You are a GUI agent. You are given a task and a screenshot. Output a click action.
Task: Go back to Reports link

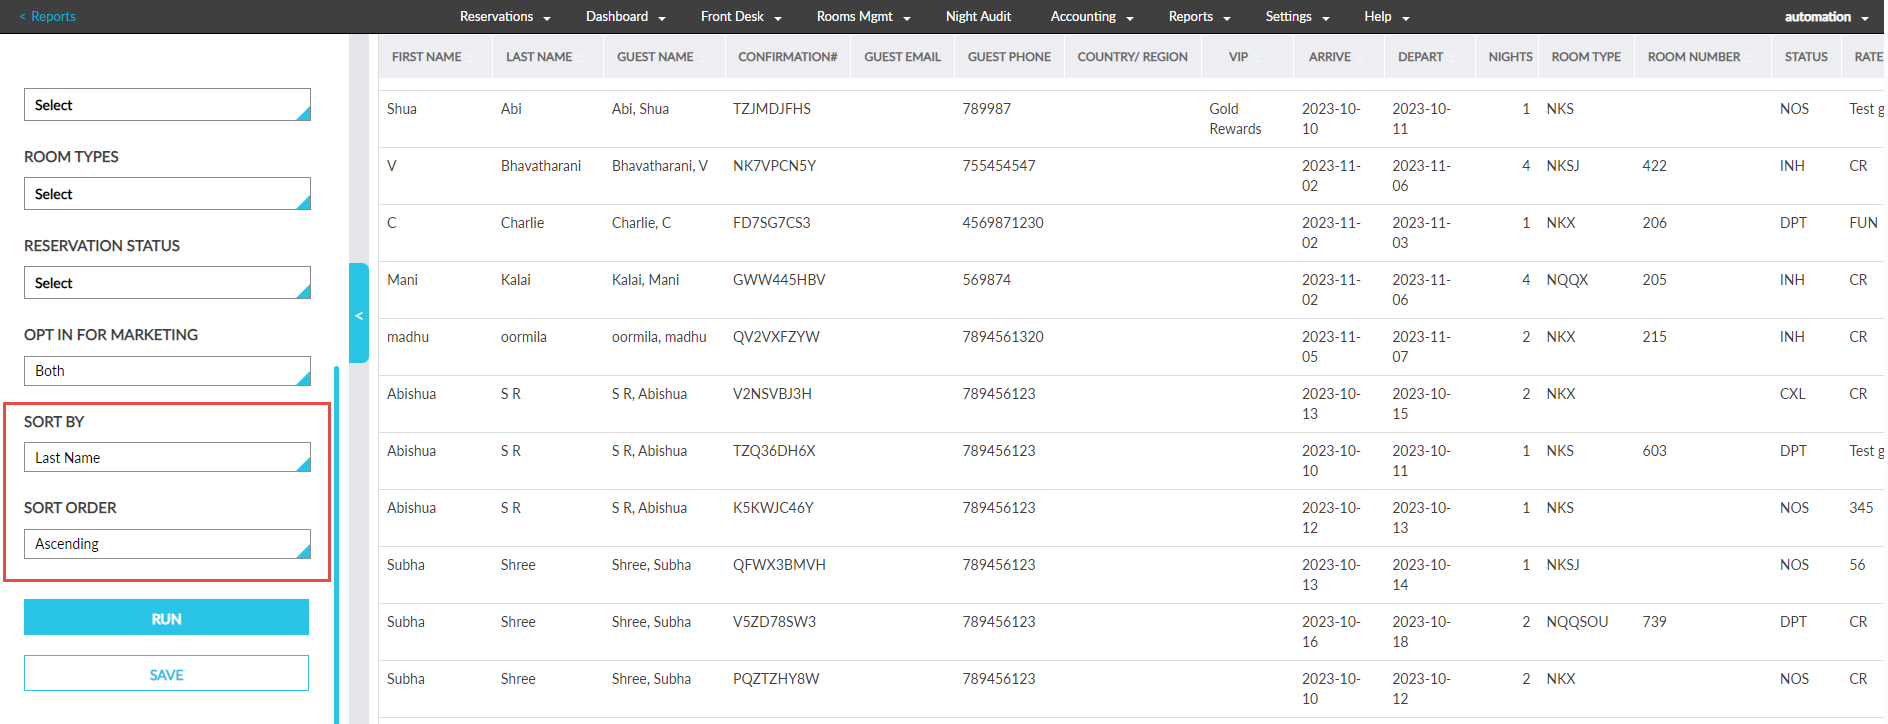47,16
